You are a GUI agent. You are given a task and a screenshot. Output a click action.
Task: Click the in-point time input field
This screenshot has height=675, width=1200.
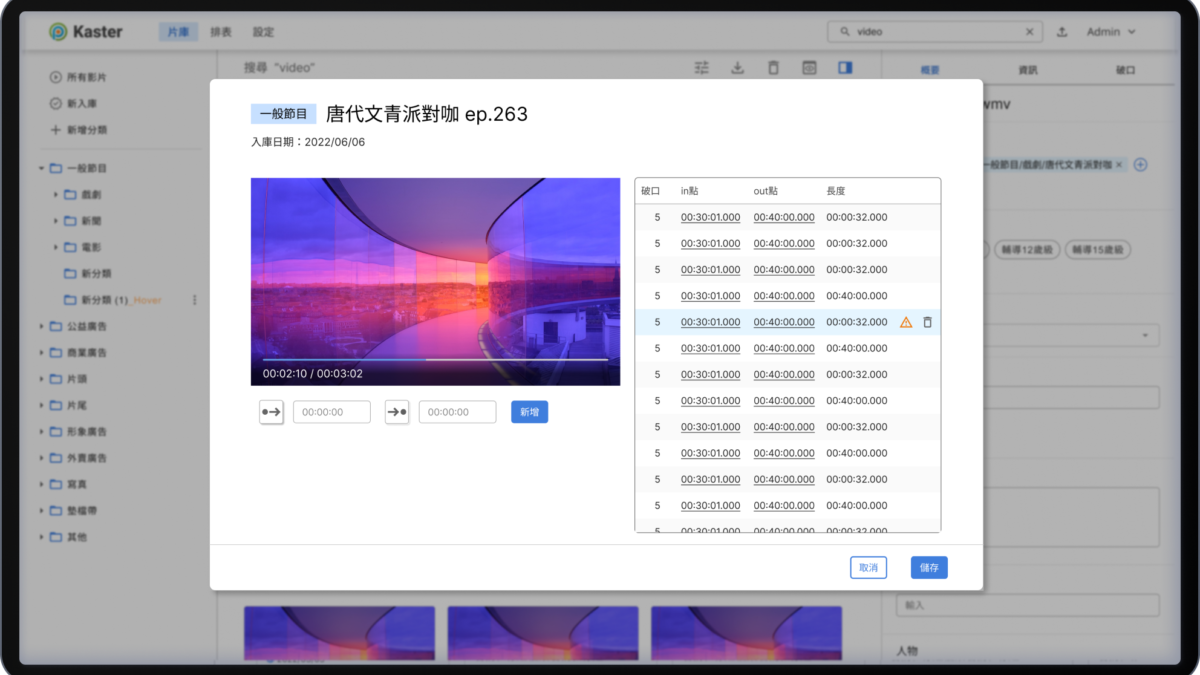tap(332, 412)
